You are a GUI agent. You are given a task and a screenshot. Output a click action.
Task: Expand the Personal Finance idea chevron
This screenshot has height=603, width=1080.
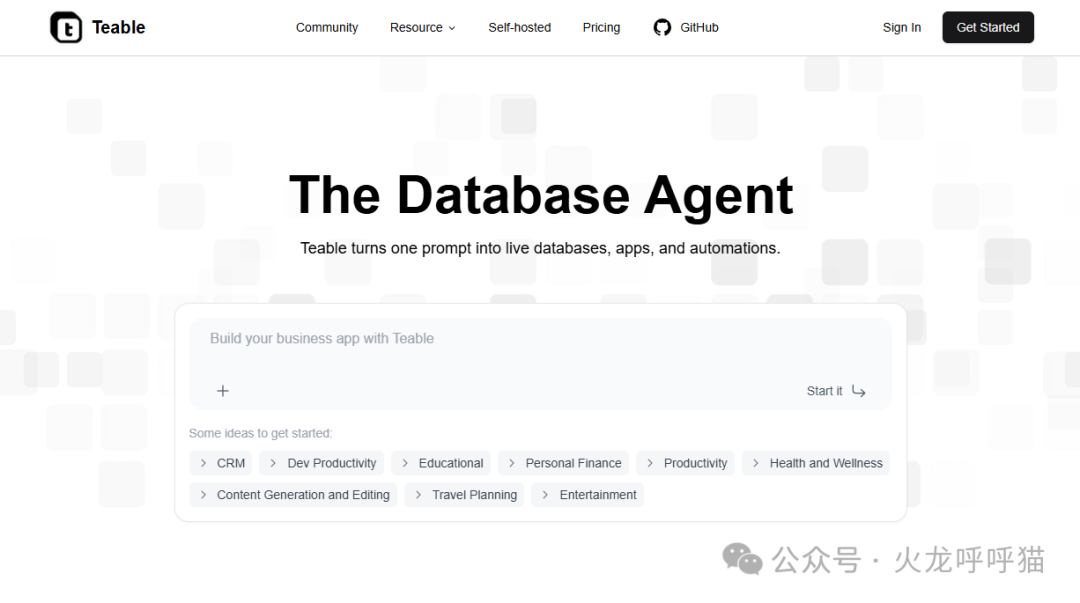point(511,463)
